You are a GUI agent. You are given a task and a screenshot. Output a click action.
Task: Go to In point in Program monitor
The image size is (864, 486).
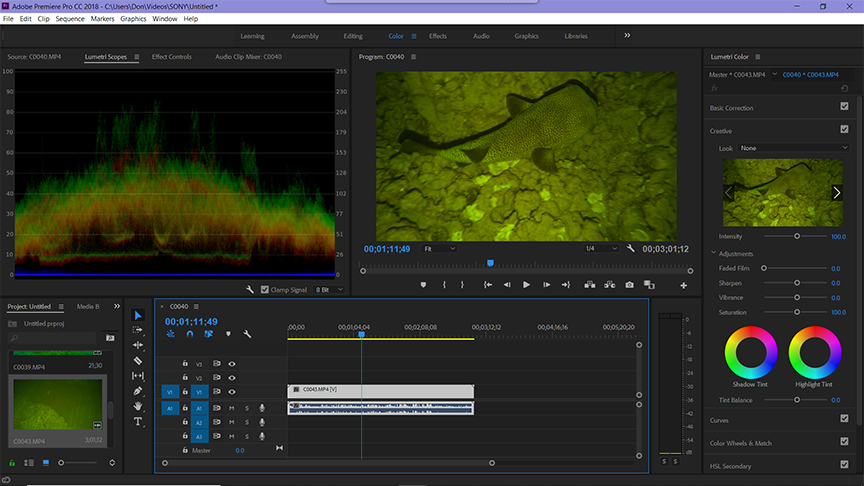[x=488, y=285]
